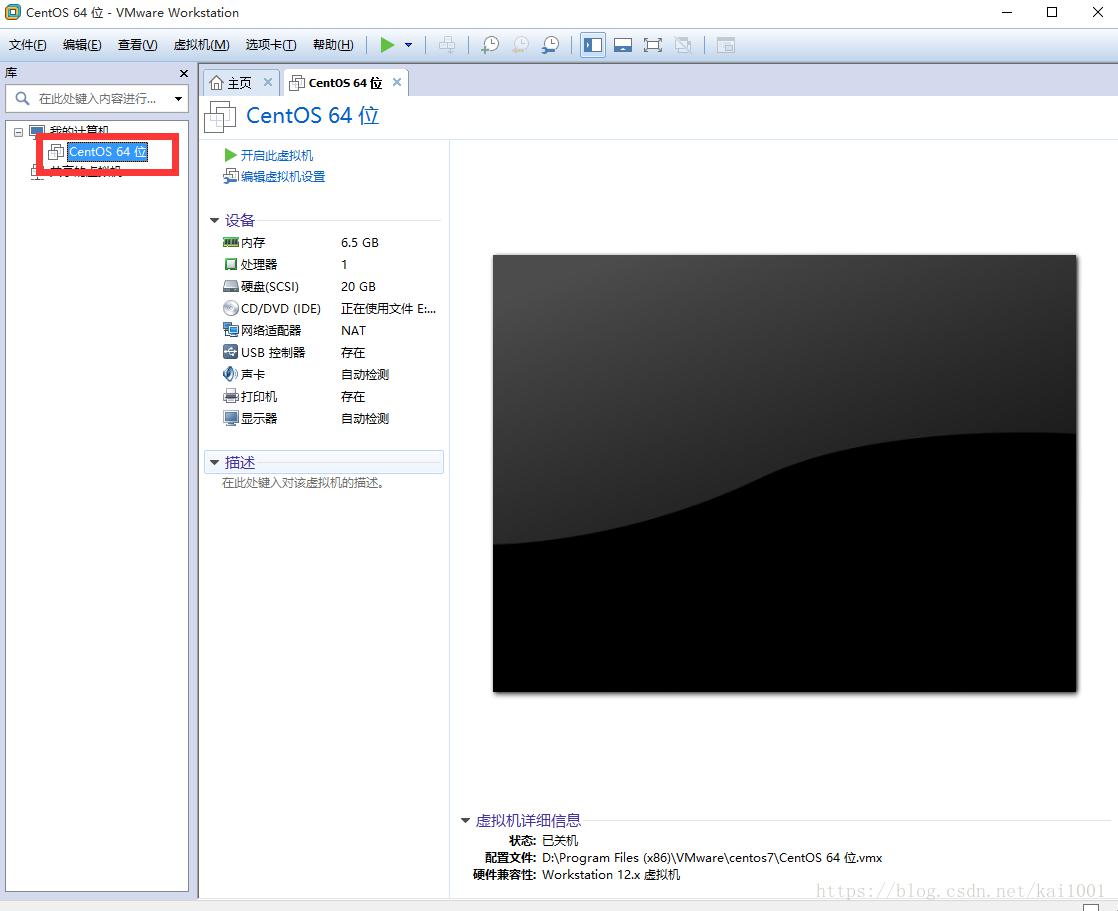Open the 虚拟机(M) menu
This screenshot has height=911, width=1118.
click(201, 45)
